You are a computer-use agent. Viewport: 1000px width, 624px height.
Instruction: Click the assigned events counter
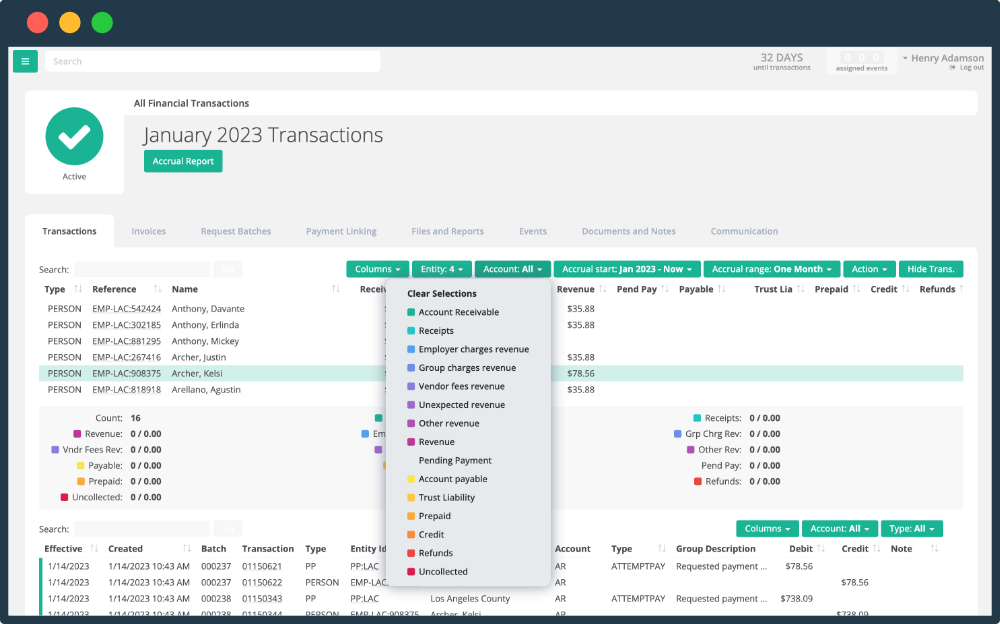point(862,61)
